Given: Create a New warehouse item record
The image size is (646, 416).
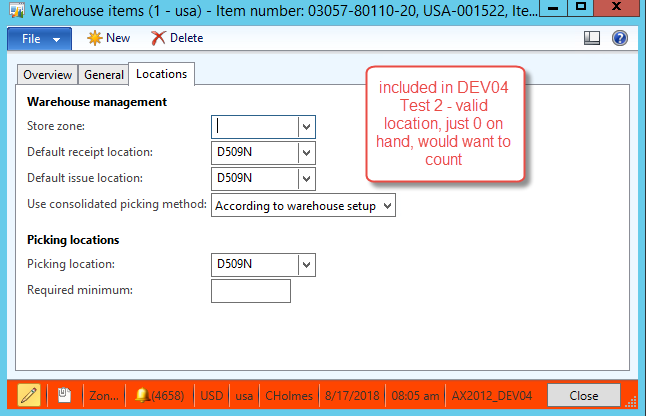Looking at the screenshot, I should pyautogui.click(x=109, y=38).
